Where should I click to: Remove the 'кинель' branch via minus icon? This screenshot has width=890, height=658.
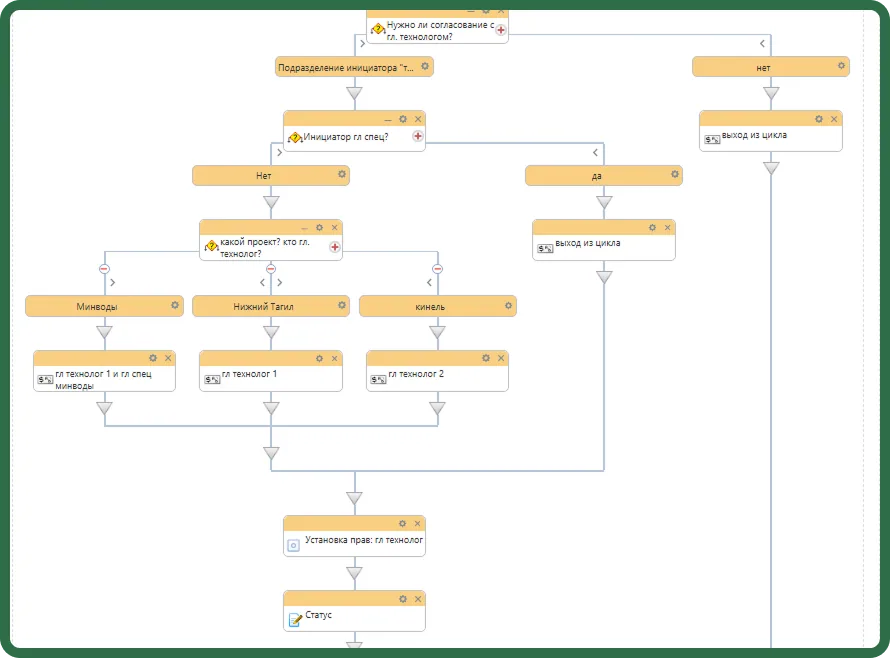coord(437,269)
